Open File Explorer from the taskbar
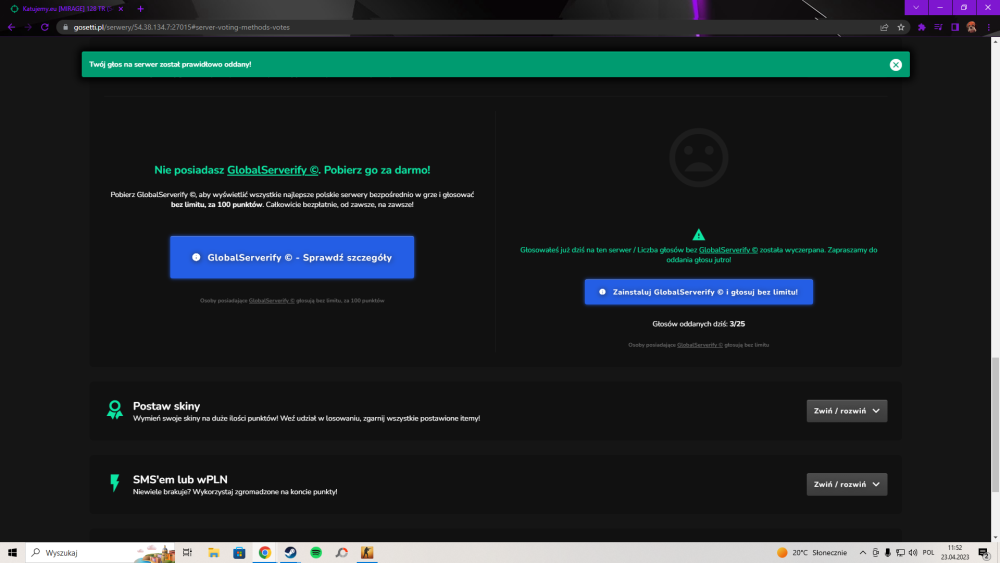 click(214, 552)
